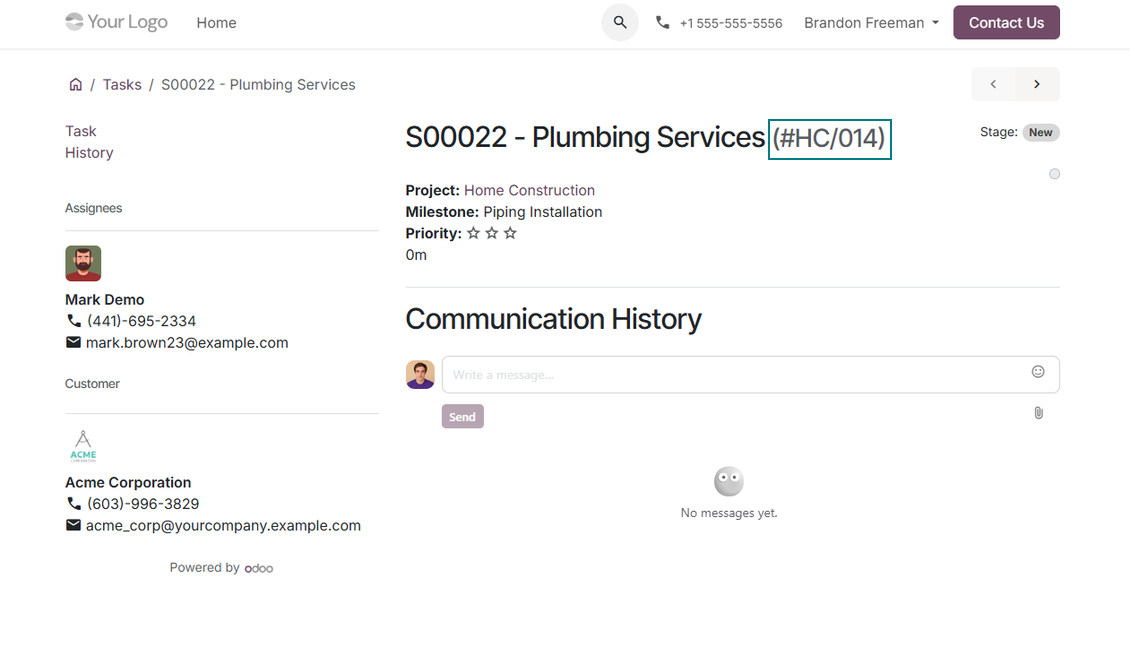Click the S00022 - Plumbing Services breadcrumb text

(x=258, y=84)
